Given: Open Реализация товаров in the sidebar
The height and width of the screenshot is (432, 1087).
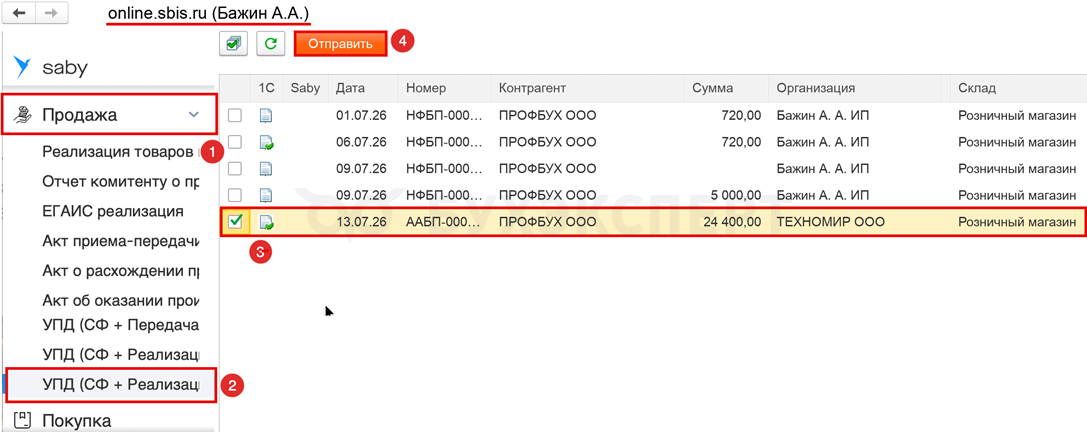Looking at the screenshot, I should click(121, 152).
